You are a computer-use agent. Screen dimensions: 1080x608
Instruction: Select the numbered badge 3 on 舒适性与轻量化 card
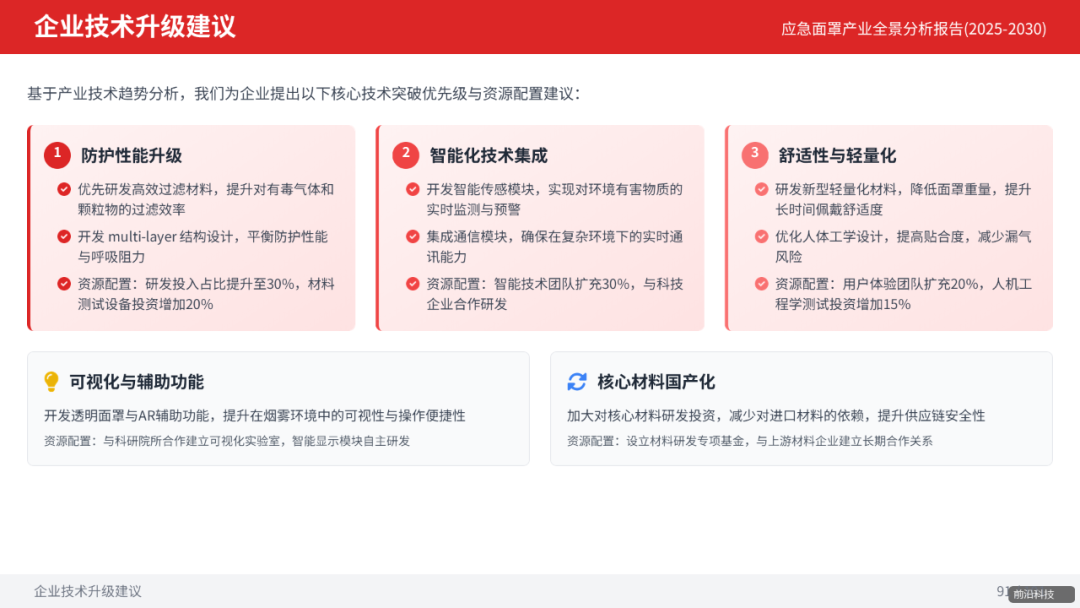[x=753, y=156]
